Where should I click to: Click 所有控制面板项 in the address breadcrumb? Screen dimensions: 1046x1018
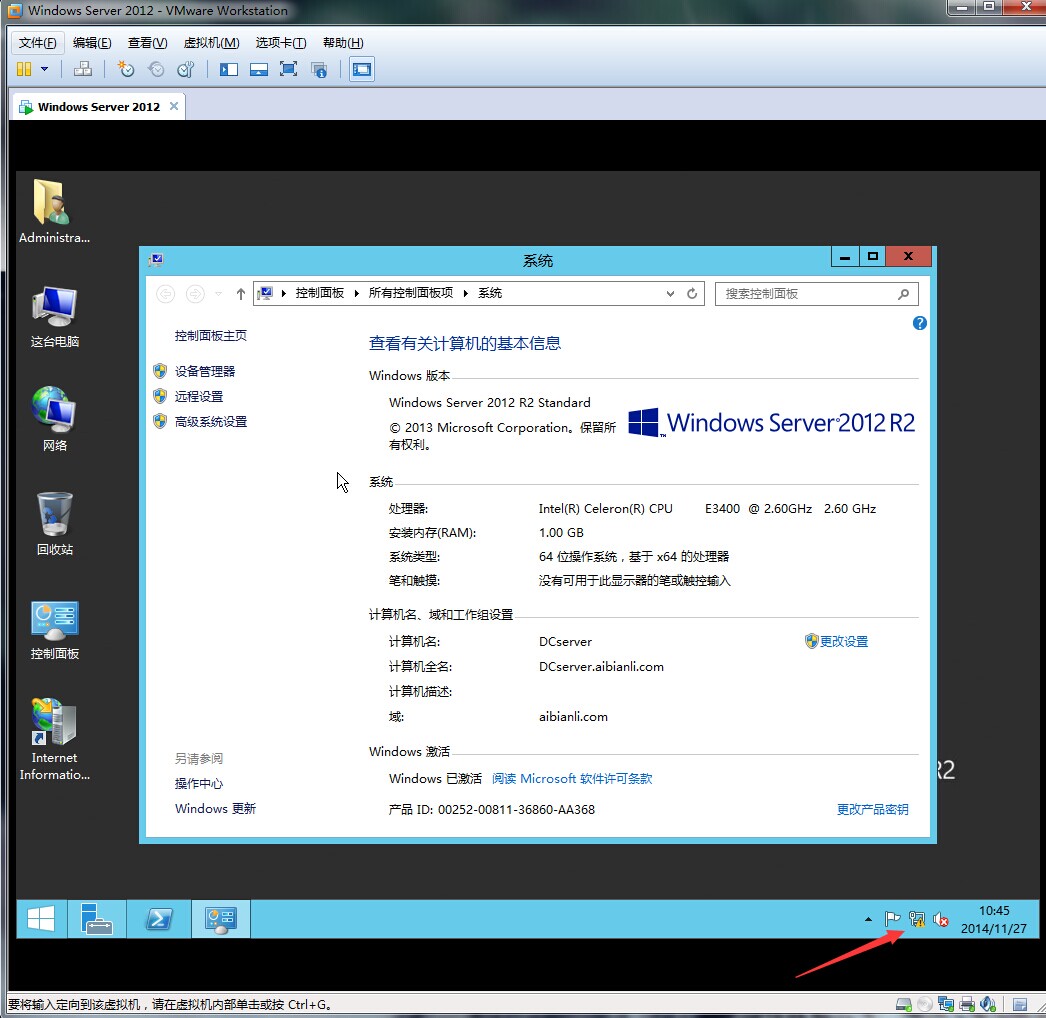click(x=411, y=293)
